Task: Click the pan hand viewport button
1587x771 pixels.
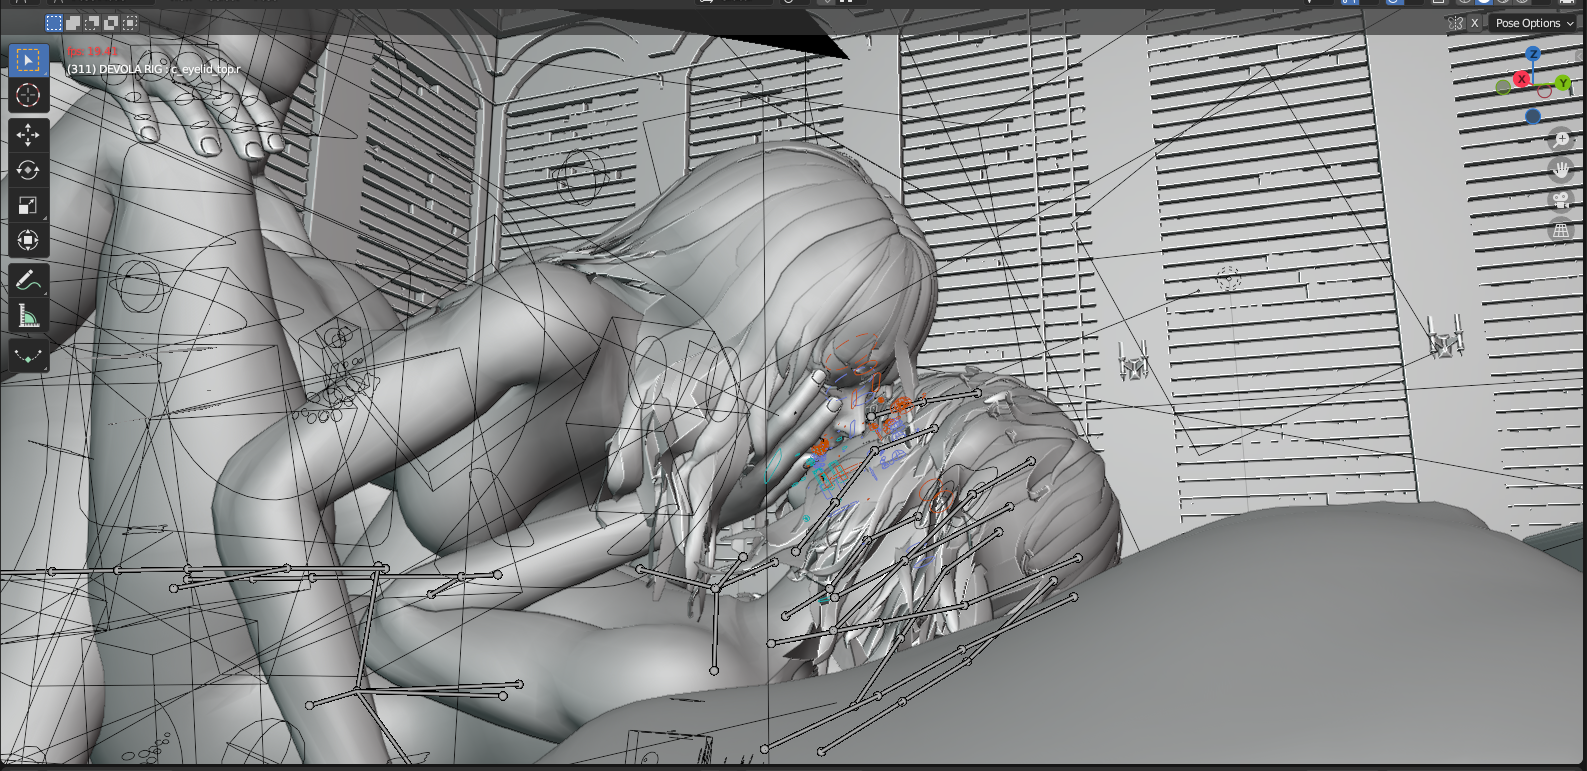Action: (x=1560, y=170)
